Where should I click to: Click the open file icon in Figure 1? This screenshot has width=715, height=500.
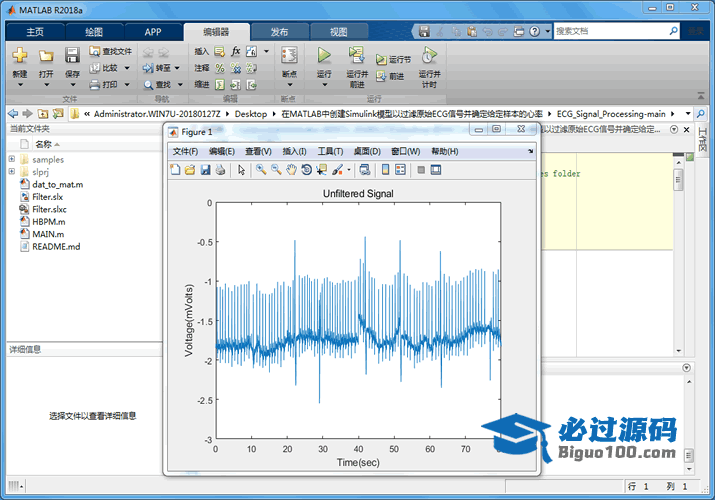point(190,170)
